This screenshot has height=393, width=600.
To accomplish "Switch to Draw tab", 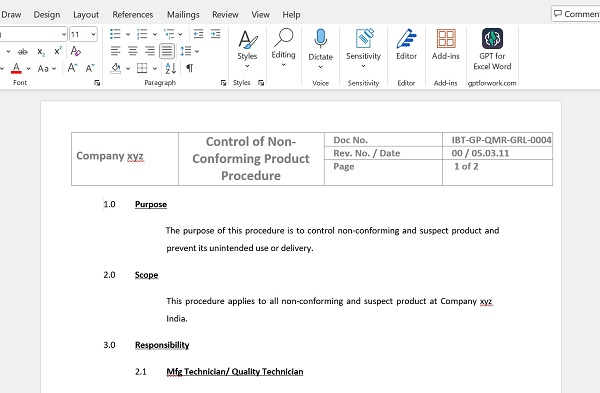I will pyautogui.click(x=11, y=15).
